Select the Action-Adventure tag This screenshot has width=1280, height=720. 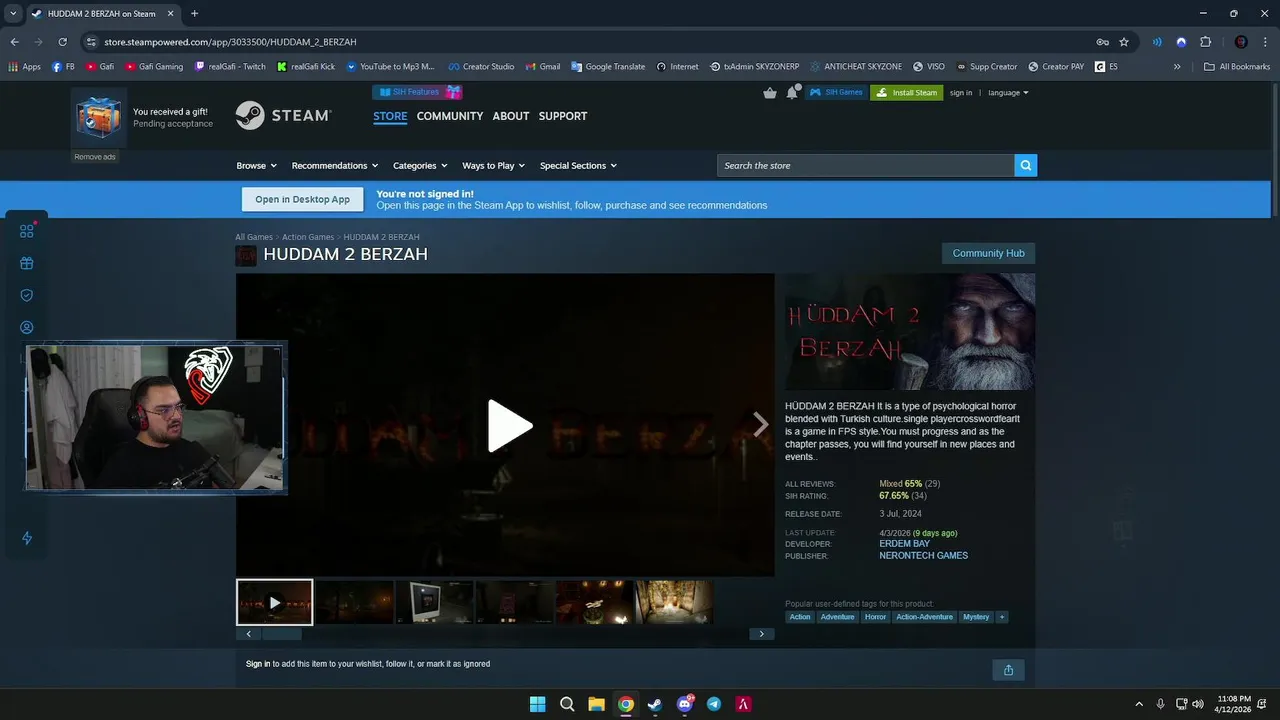[925, 617]
